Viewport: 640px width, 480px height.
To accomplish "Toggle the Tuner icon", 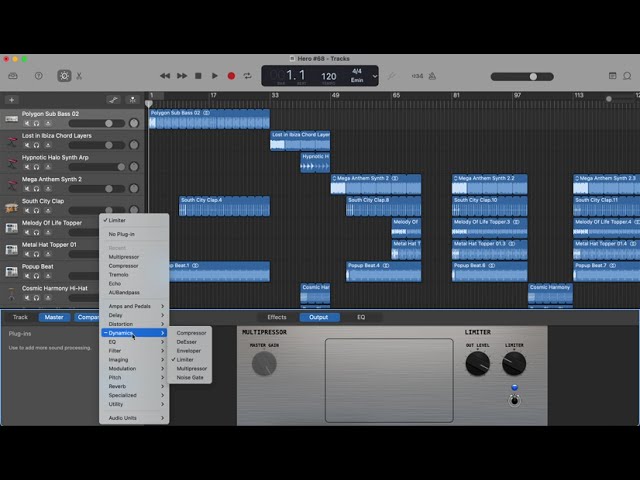I will pyautogui.click(x=391, y=76).
